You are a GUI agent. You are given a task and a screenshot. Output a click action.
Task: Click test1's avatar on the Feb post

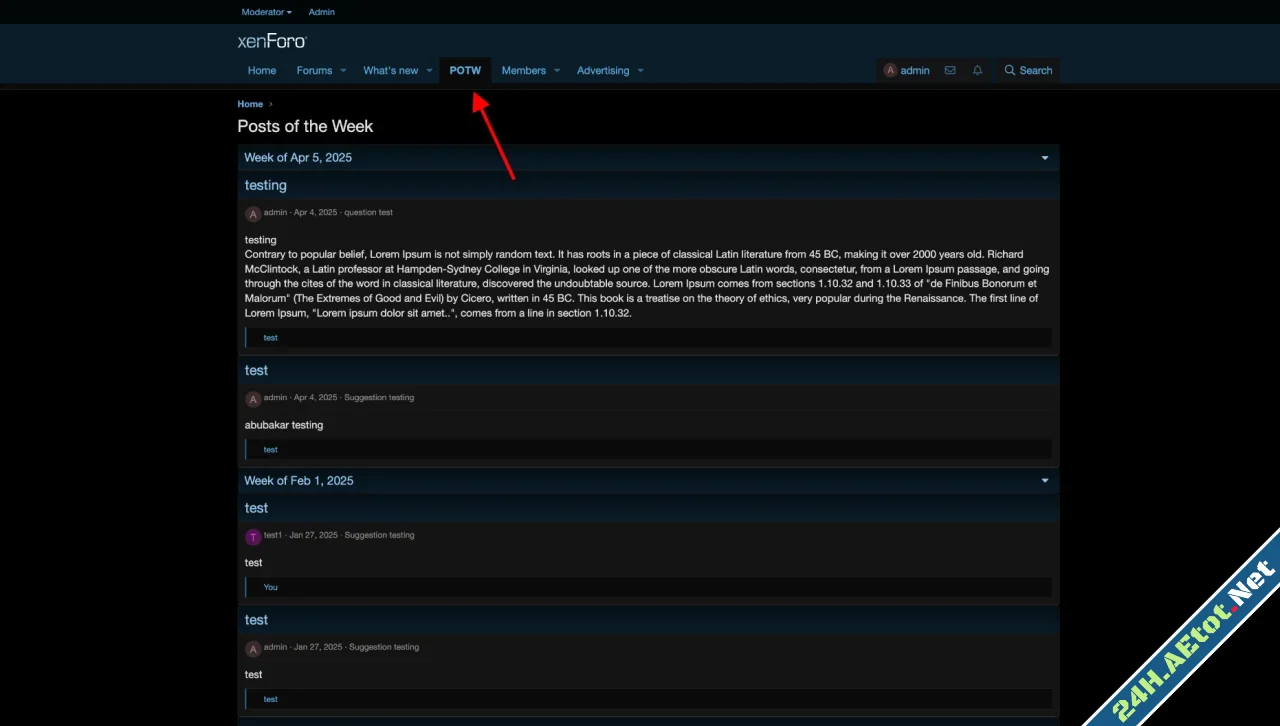pos(253,536)
